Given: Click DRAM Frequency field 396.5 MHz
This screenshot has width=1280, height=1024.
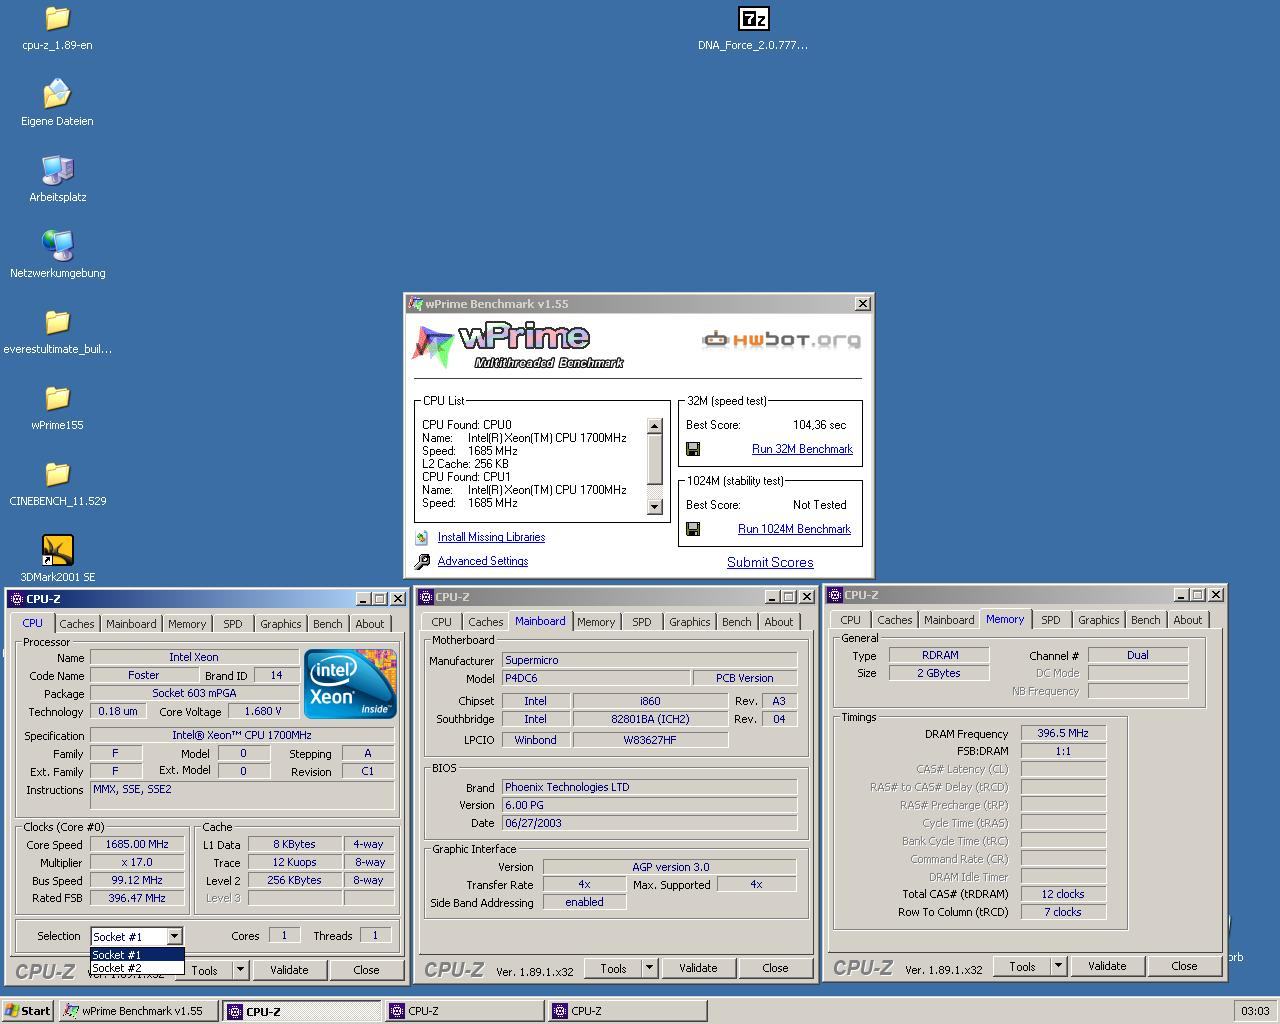Looking at the screenshot, I should pyautogui.click(x=1063, y=733).
